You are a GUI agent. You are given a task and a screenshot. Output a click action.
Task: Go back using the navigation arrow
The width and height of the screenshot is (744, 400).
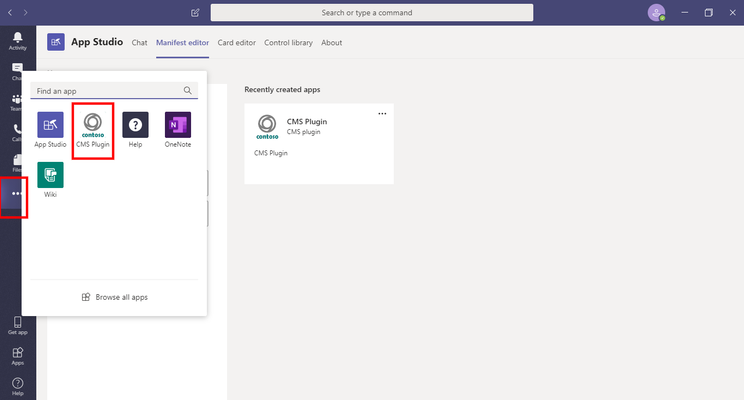pyautogui.click(x=10, y=13)
